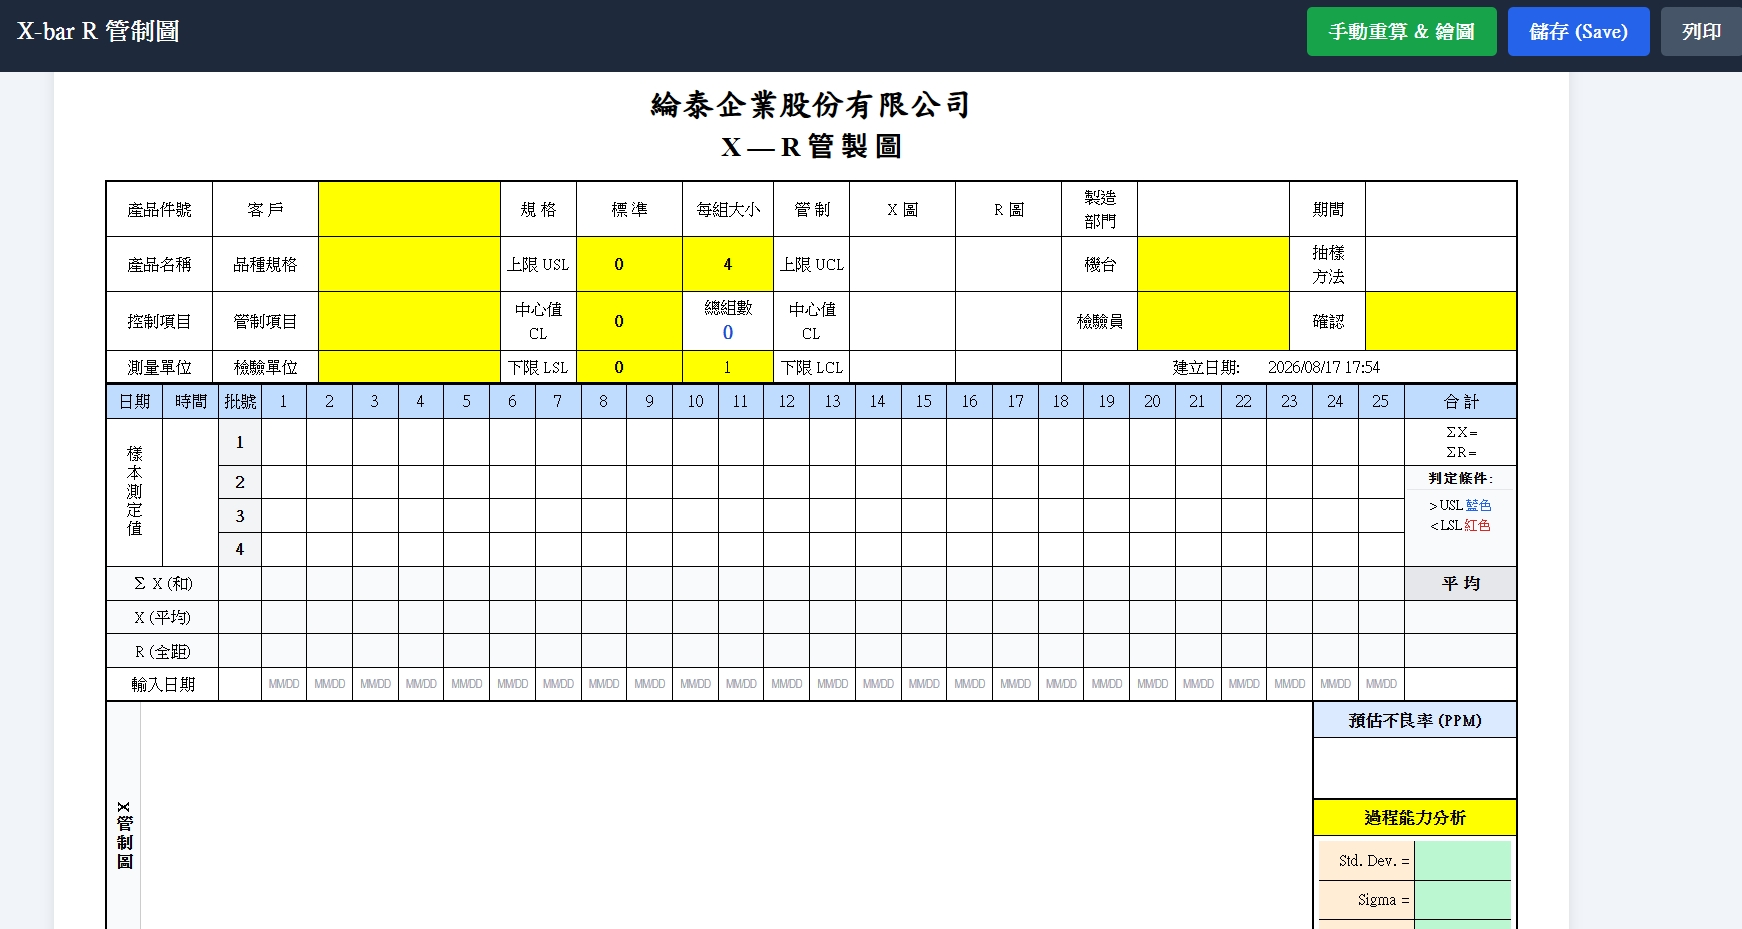Screen dimensions: 1742x929
Task: Click the 平均 header cell
Action: [x=1460, y=583]
